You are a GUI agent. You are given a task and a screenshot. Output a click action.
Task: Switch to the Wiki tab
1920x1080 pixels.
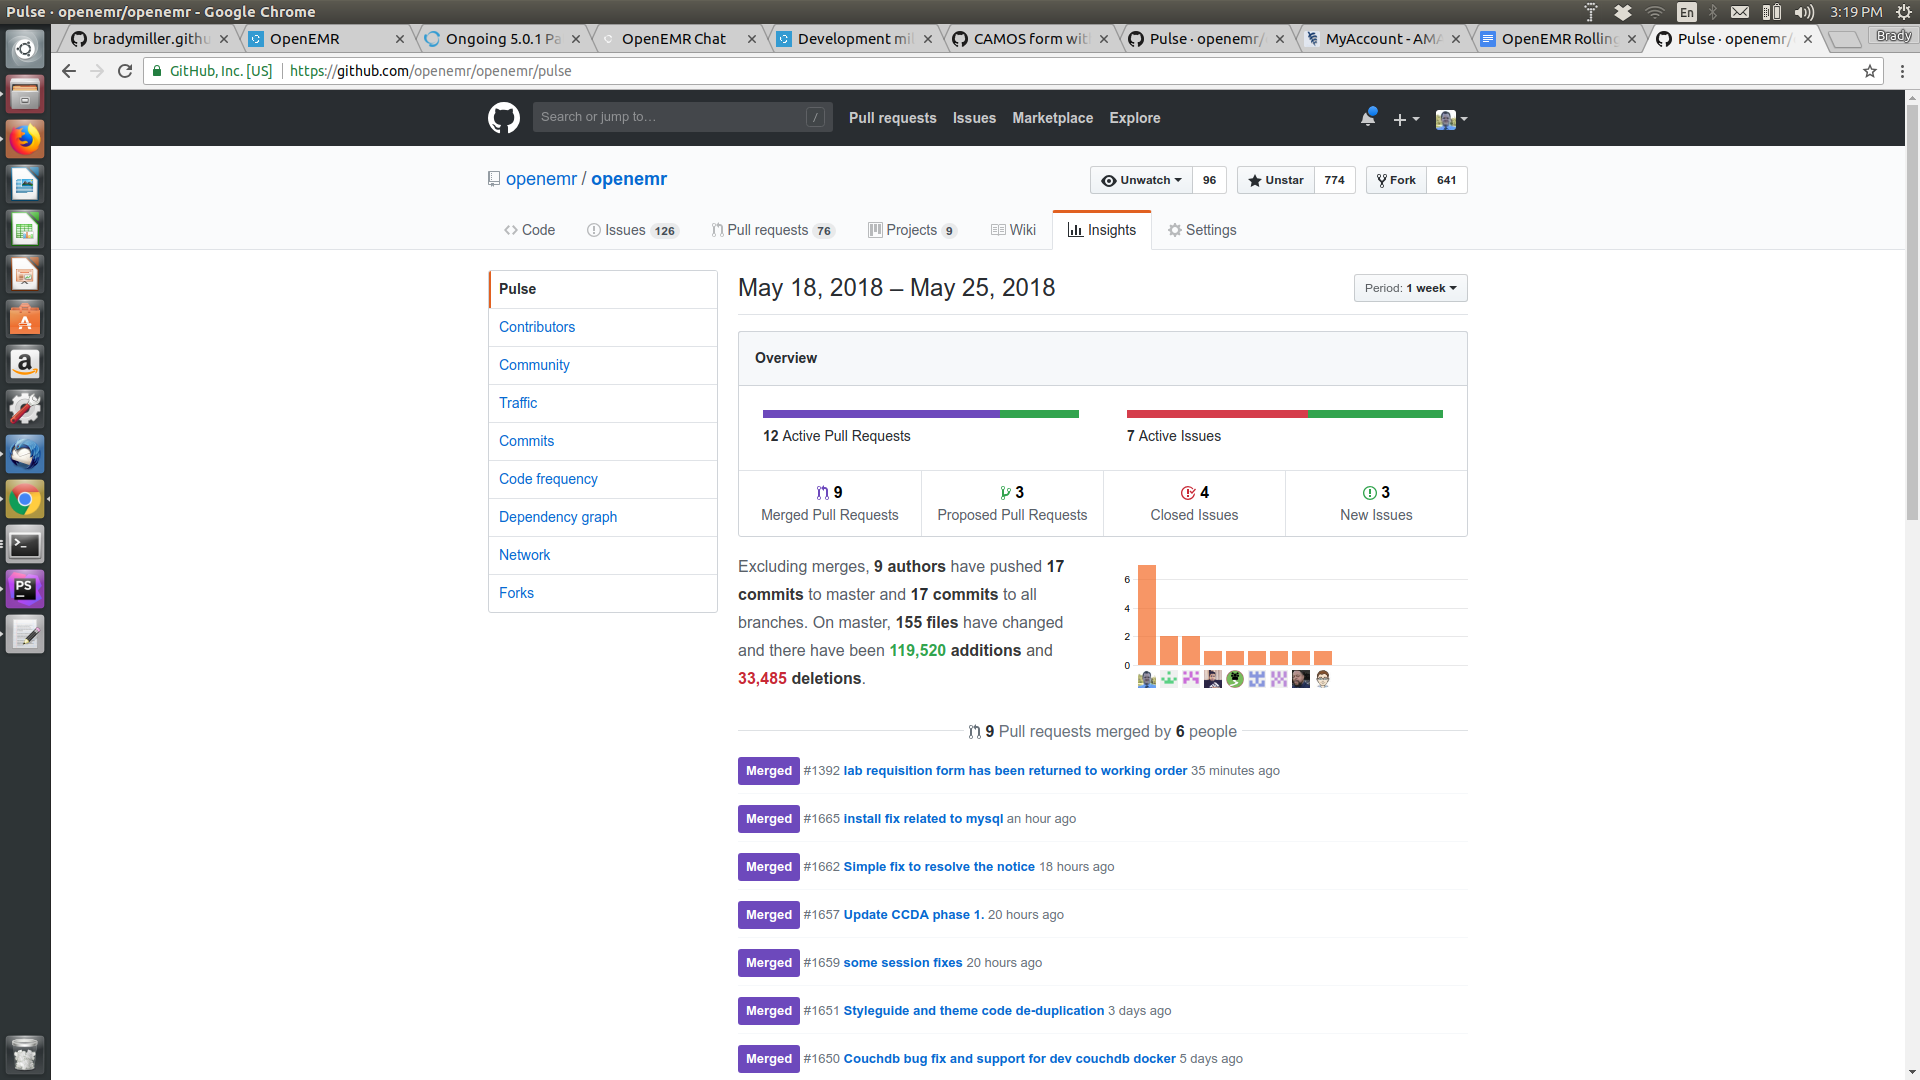[x=1013, y=230]
